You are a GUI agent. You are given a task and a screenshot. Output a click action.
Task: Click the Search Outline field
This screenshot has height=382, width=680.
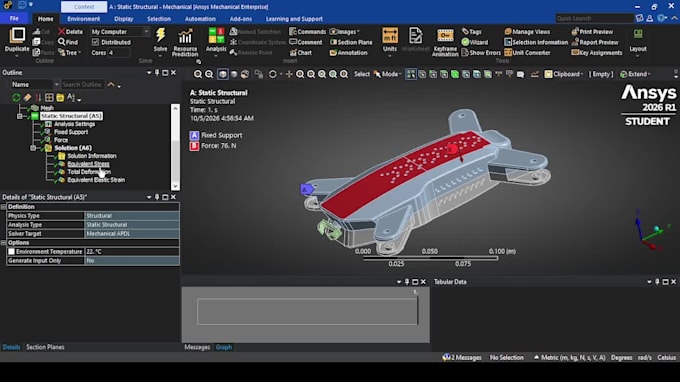(82, 85)
